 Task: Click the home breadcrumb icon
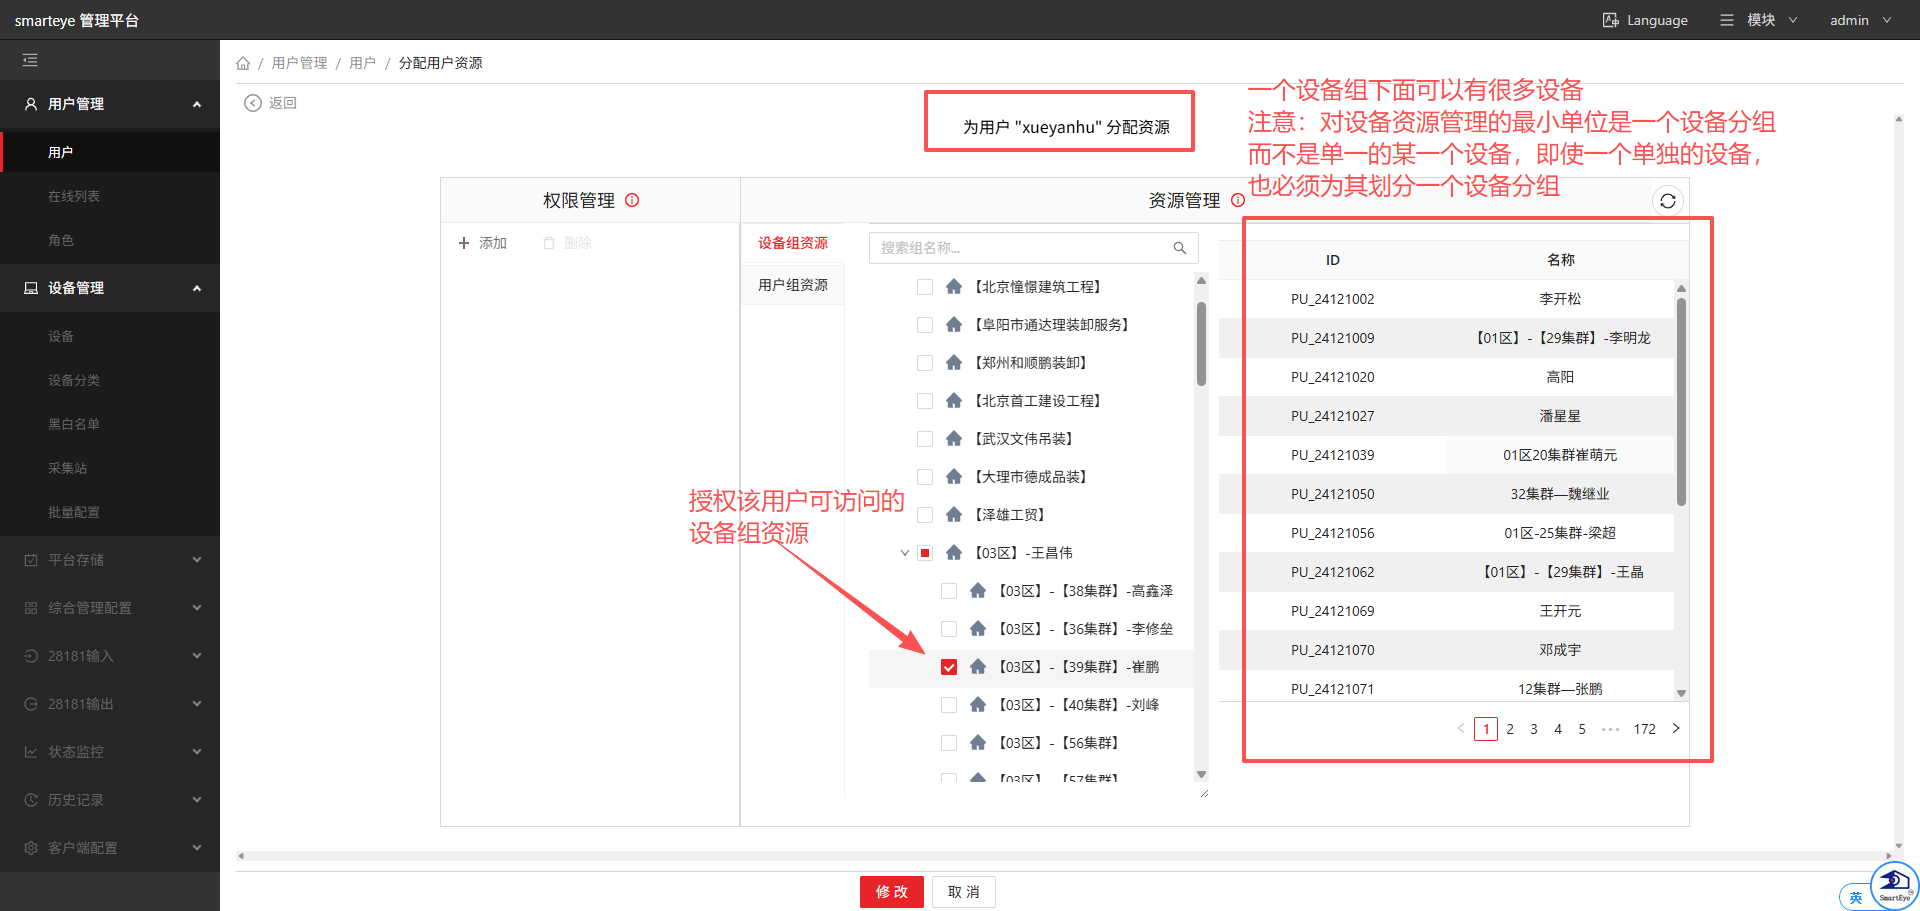243,63
